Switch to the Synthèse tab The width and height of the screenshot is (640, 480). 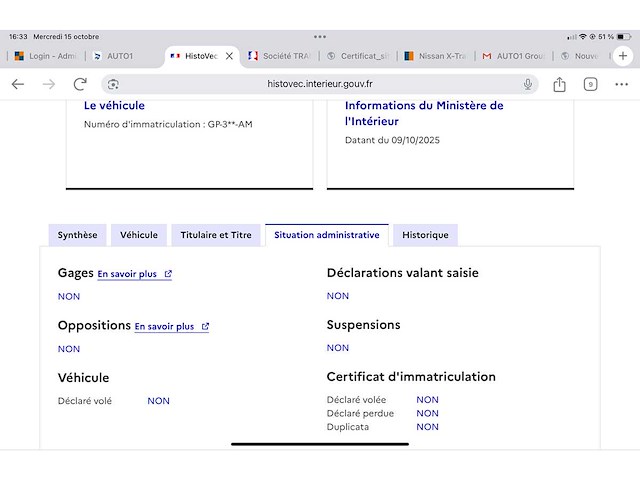(77, 235)
